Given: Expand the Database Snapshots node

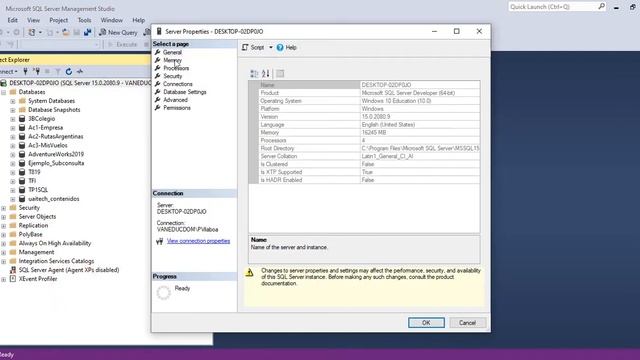Looking at the screenshot, I should 13,110.
